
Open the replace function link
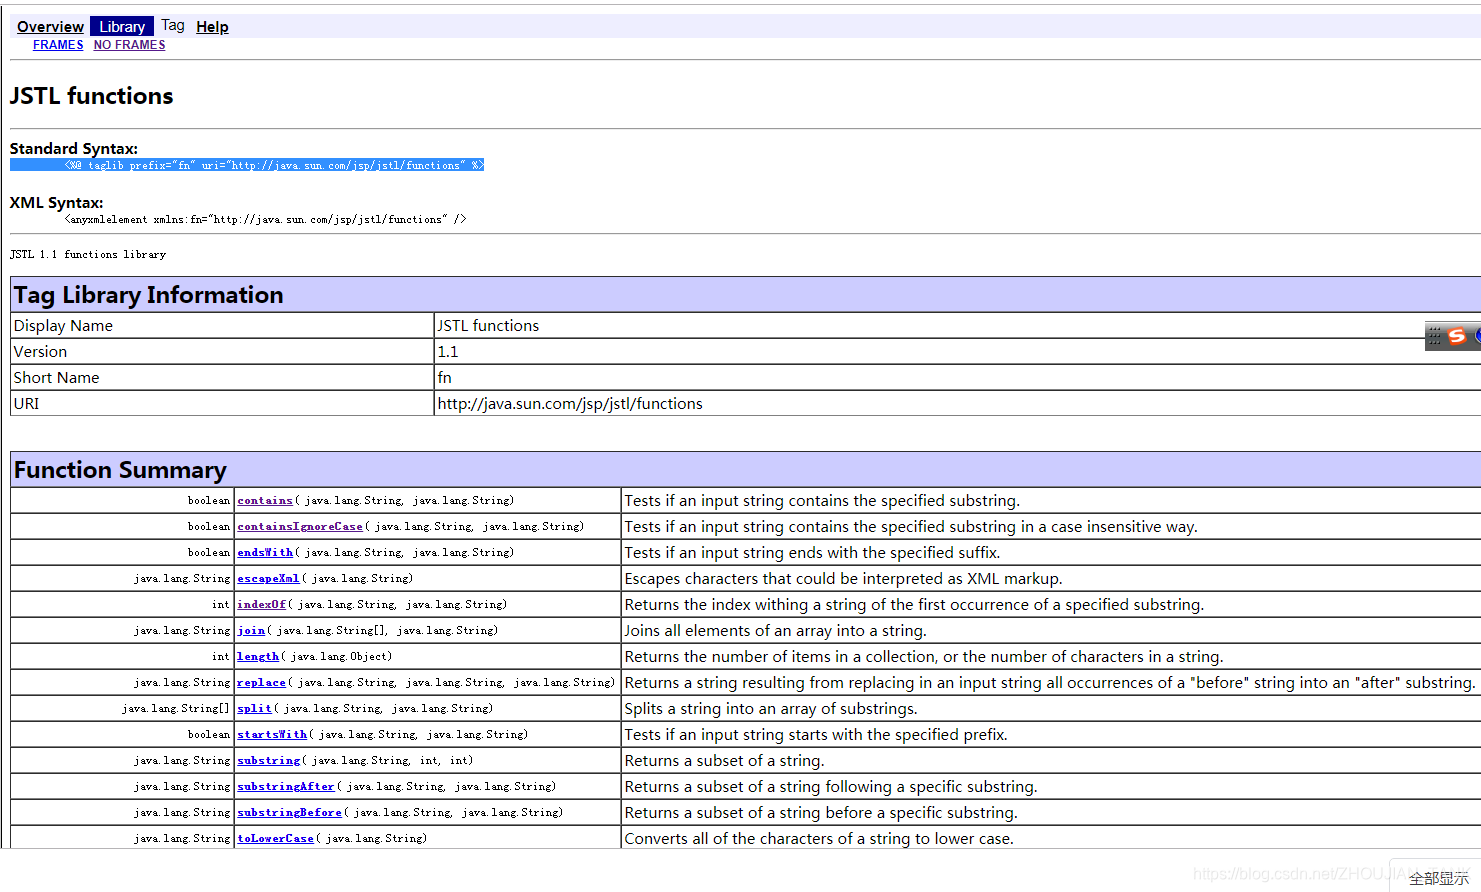coord(261,682)
